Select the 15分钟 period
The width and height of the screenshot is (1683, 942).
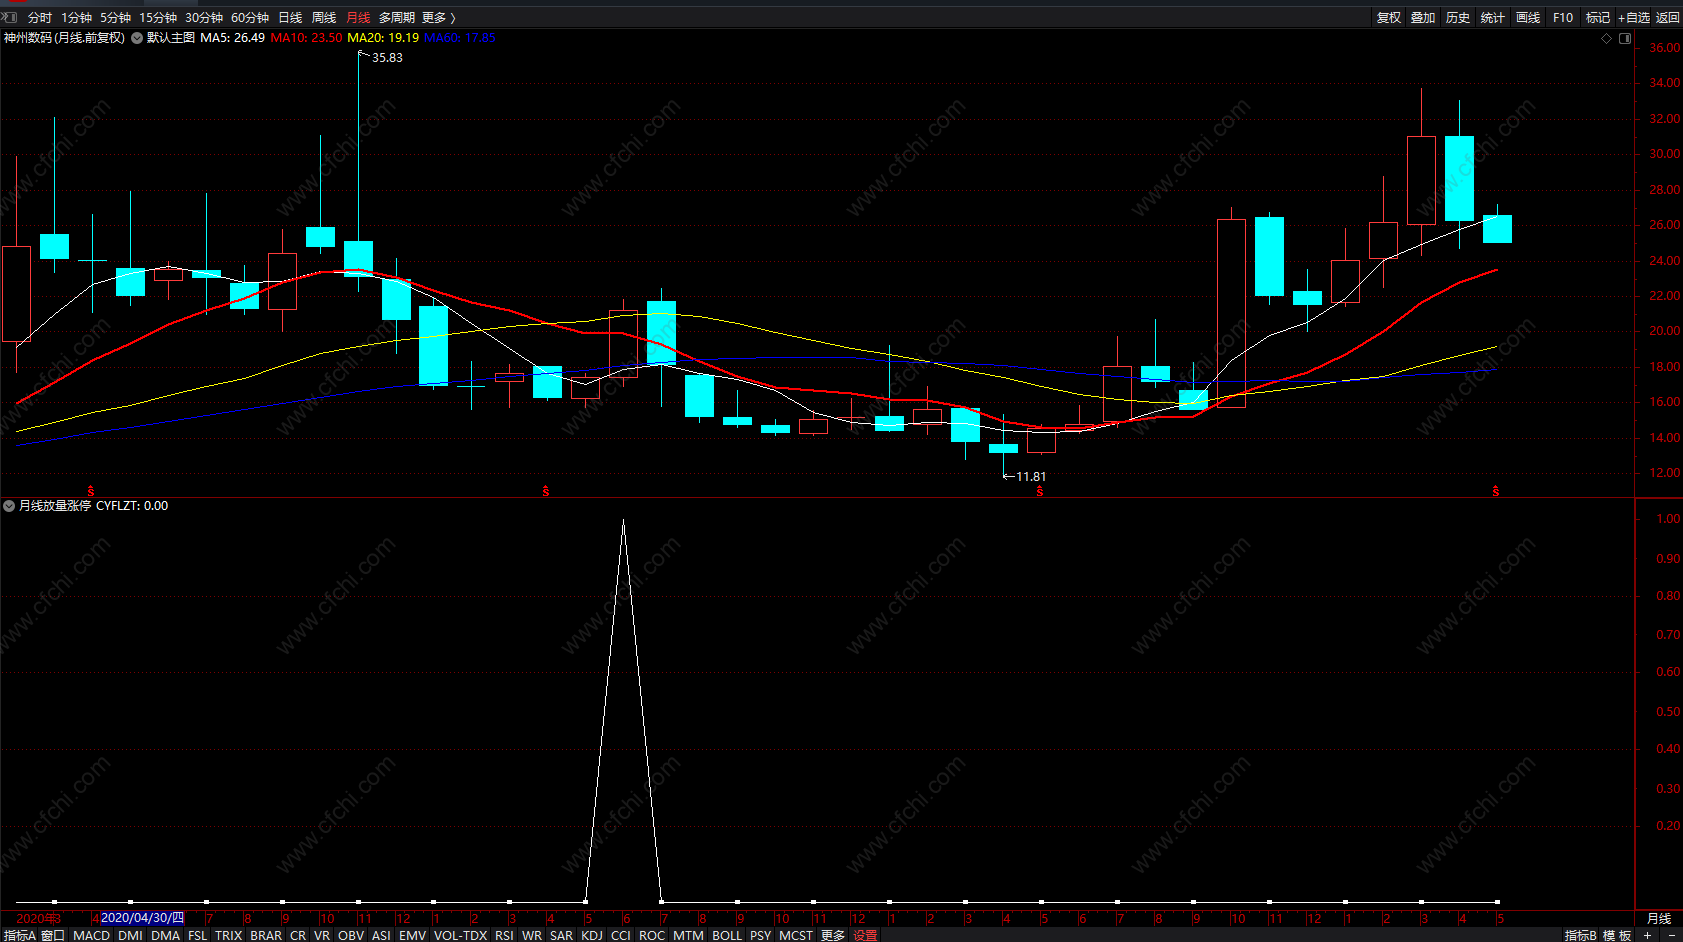click(x=157, y=18)
